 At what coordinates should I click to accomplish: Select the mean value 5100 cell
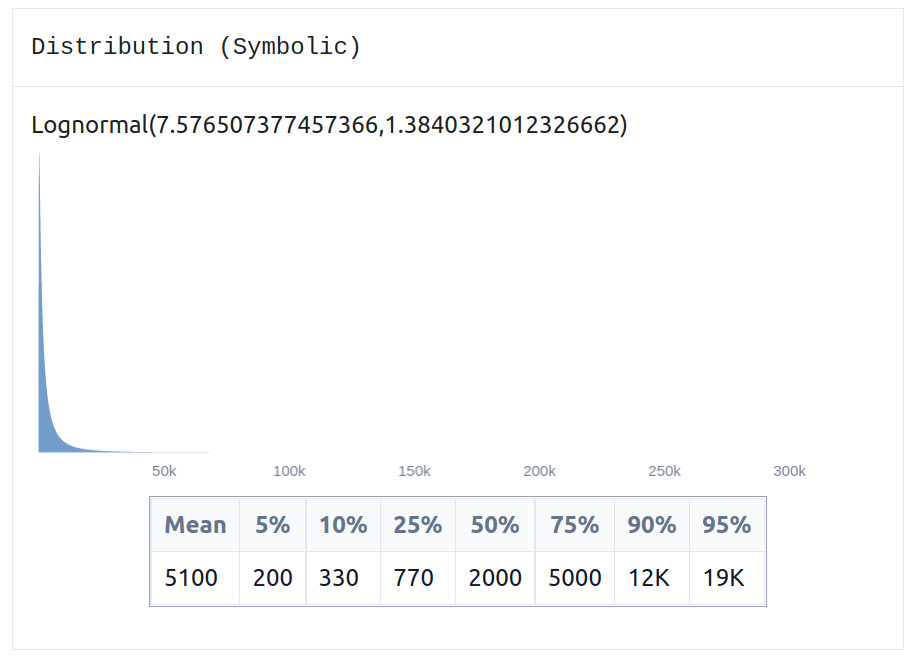pyautogui.click(x=195, y=578)
